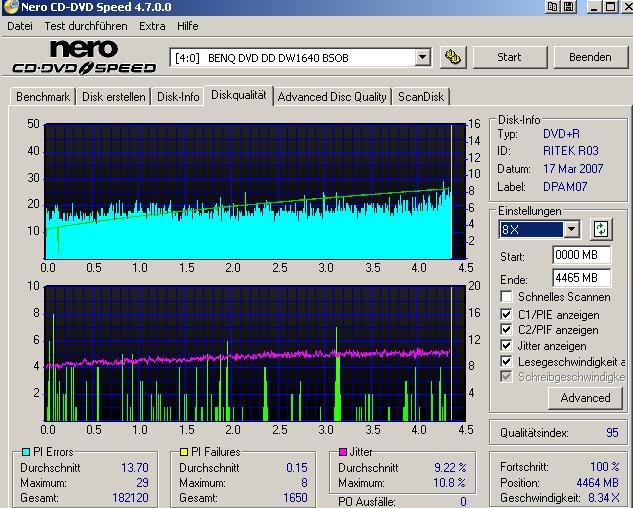
Task: Uncheck C2/PIF anzeigen
Action: (x=506, y=330)
